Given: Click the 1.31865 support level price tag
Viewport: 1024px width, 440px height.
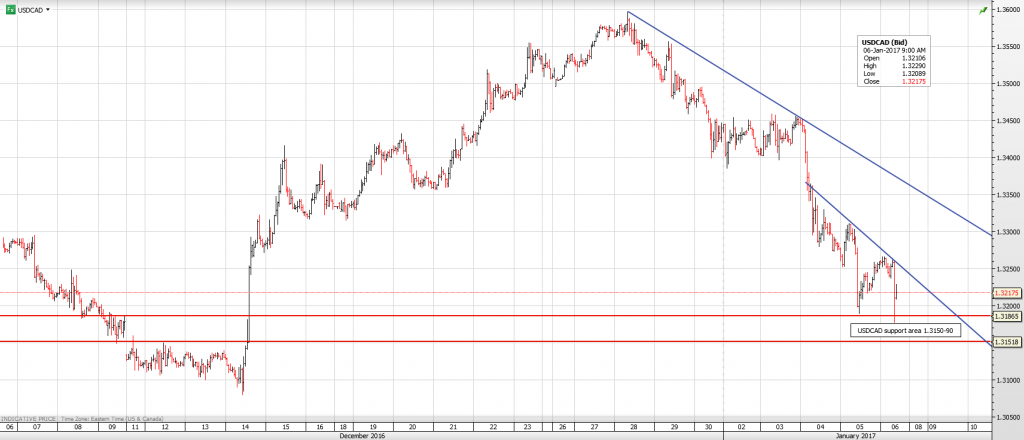Looking at the screenshot, I should (x=1005, y=316).
